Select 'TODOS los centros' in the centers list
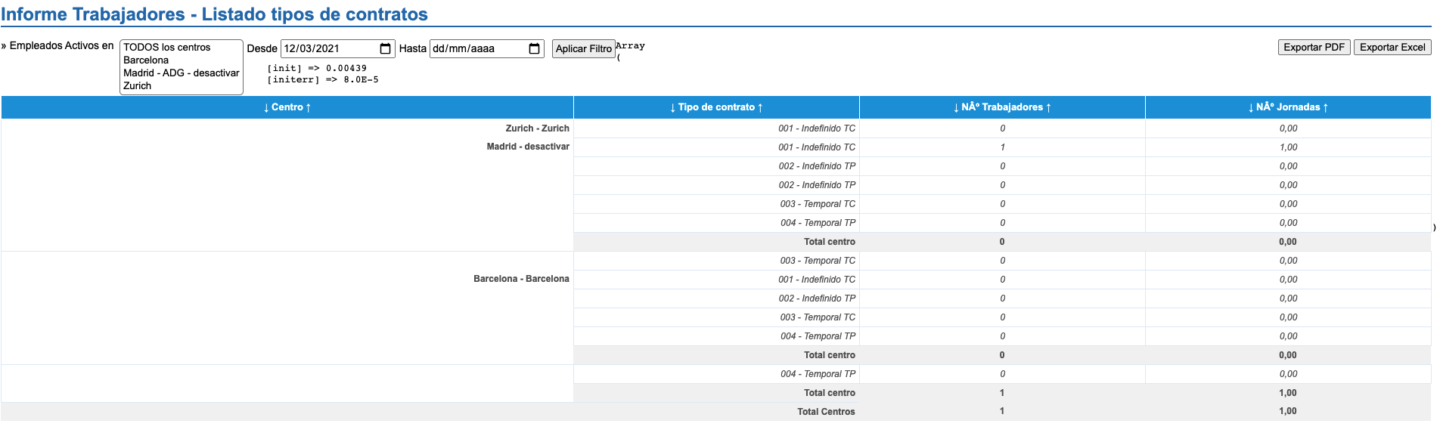 click(167, 47)
